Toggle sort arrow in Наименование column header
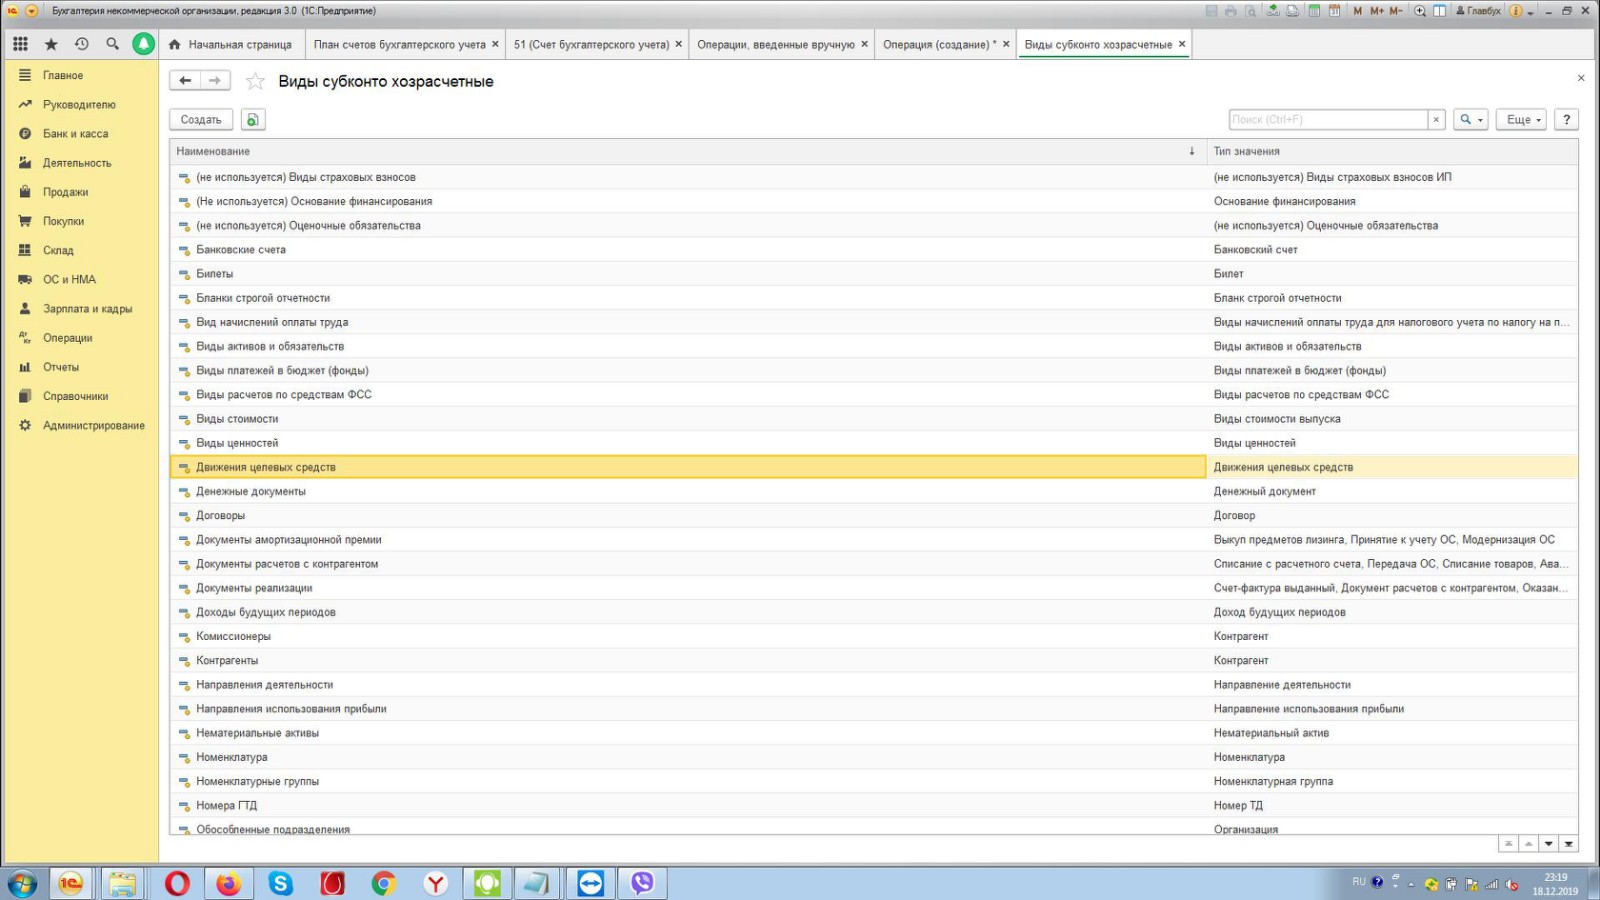 click(1191, 152)
